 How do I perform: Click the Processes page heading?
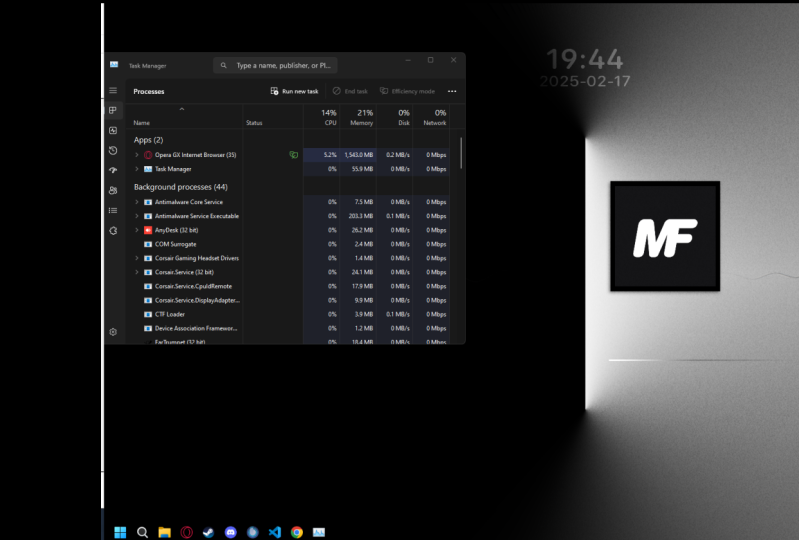(x=149, y=91)
